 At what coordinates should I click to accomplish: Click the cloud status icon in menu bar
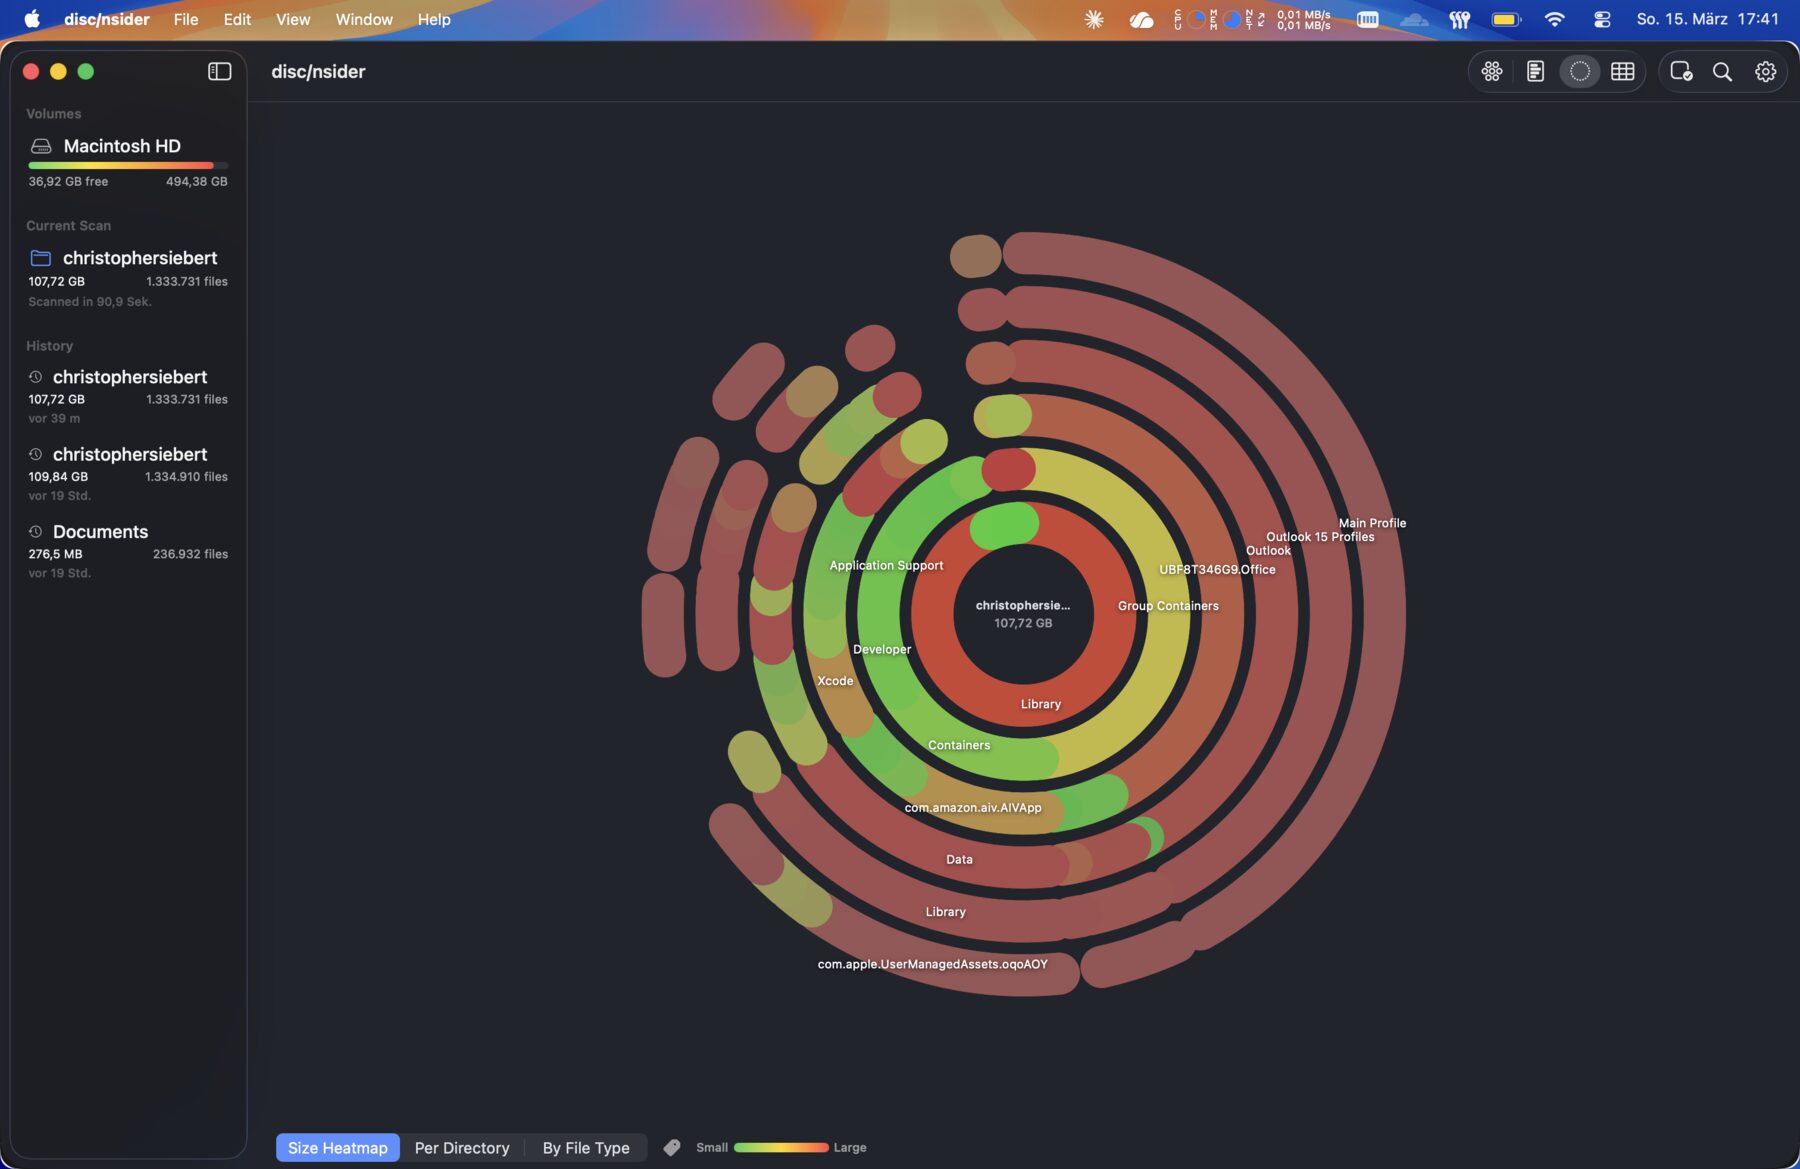[x=1141, y=19]
